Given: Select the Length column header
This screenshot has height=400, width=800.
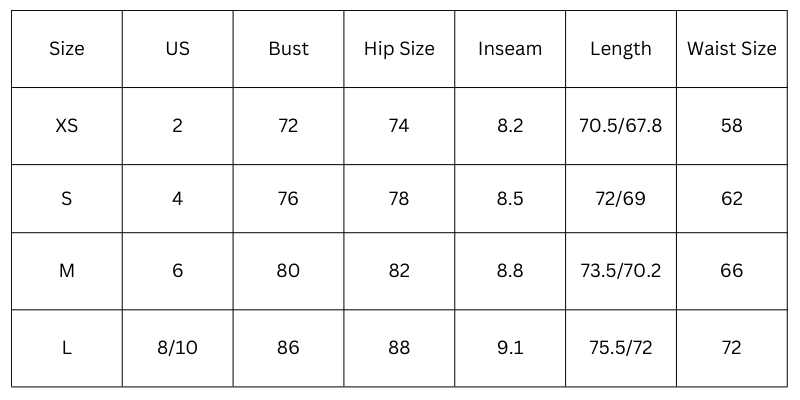Looking at the screenshot, I should click(621, 49).
